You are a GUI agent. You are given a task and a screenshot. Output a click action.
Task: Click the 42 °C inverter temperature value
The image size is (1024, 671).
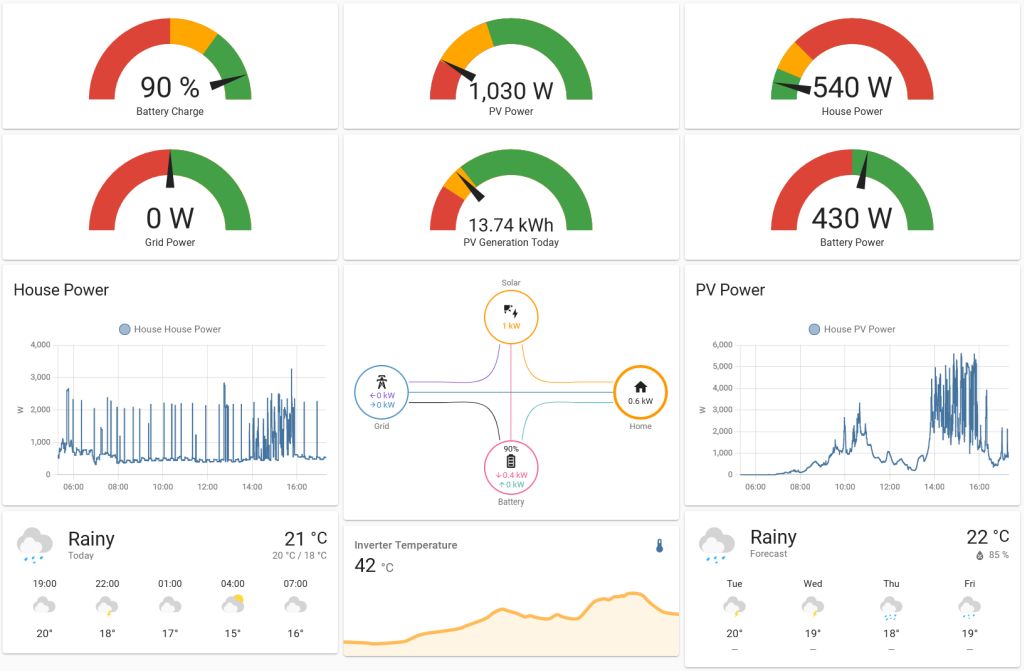[374, 566]
